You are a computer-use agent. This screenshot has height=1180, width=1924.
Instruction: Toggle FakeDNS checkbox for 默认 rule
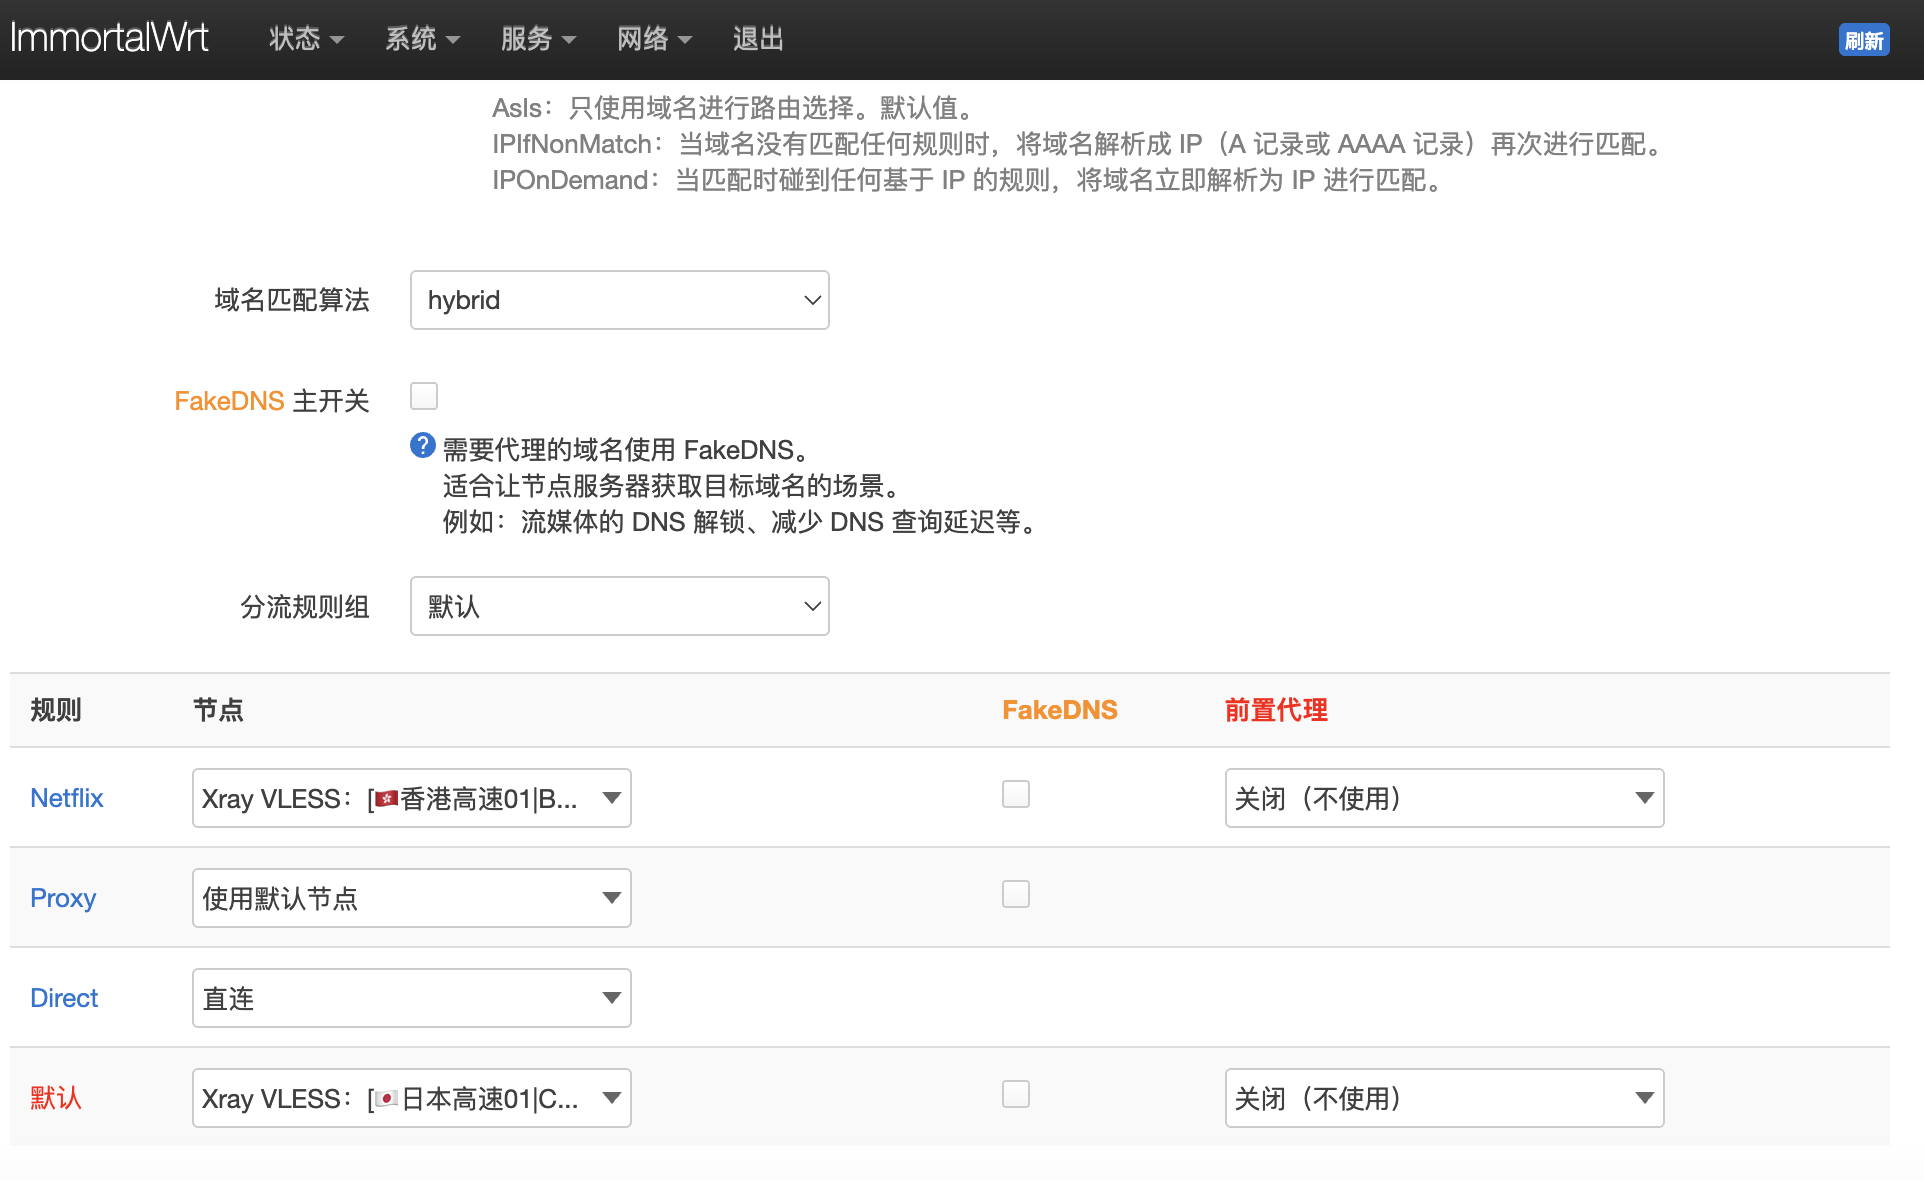pyautogui.click(x=1016, y=1094)
